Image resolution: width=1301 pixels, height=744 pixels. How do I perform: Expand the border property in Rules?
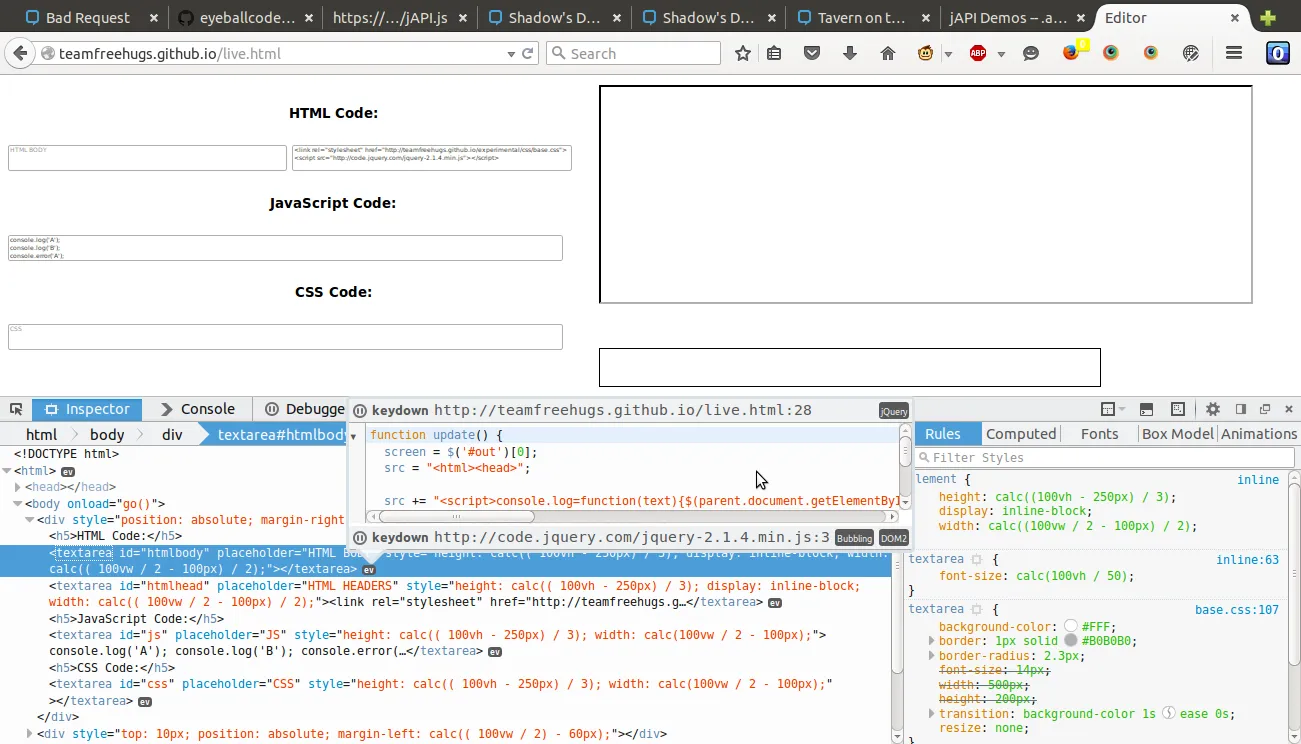(932, 641)
